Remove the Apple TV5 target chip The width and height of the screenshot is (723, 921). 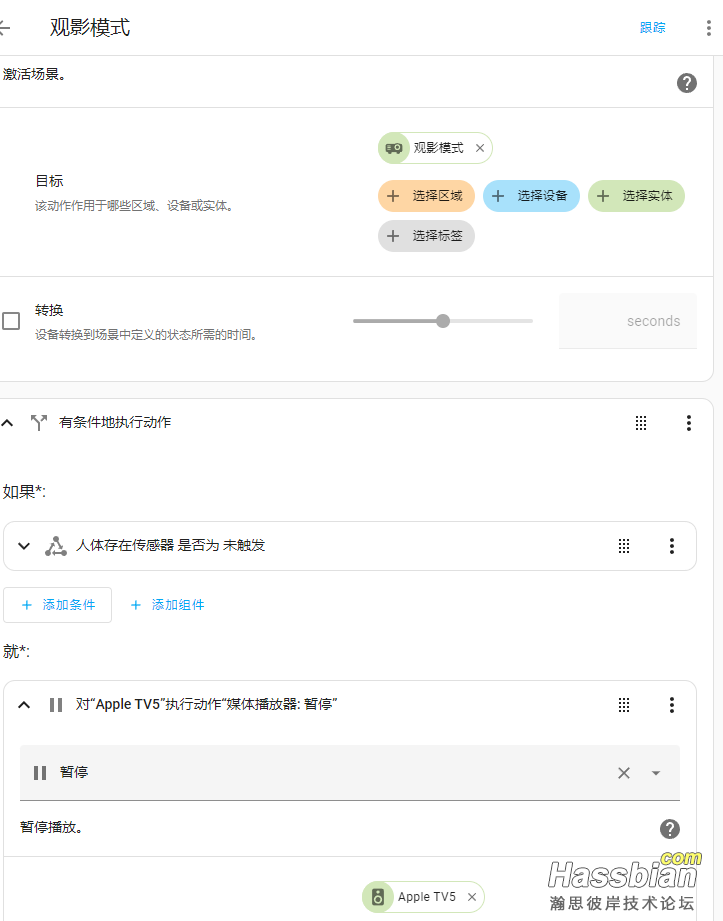(x=472, y=897)
